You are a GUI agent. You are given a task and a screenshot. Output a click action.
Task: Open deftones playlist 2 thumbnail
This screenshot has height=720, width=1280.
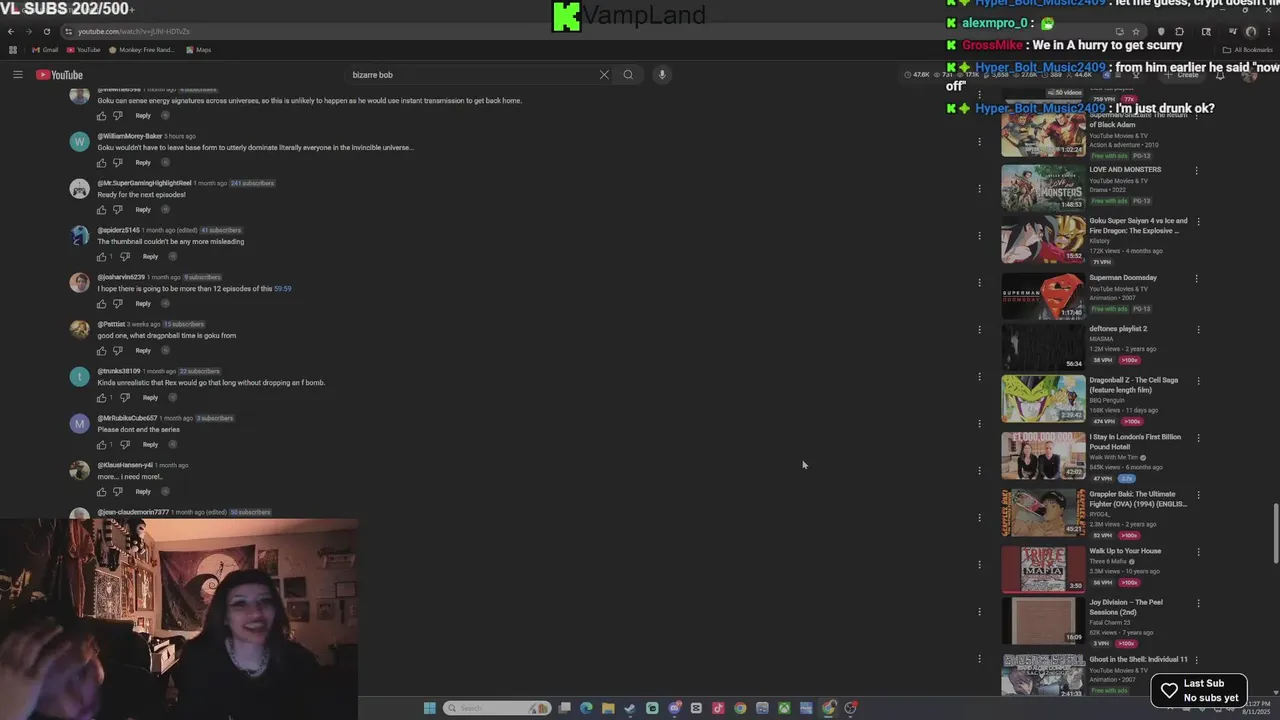1043,347
